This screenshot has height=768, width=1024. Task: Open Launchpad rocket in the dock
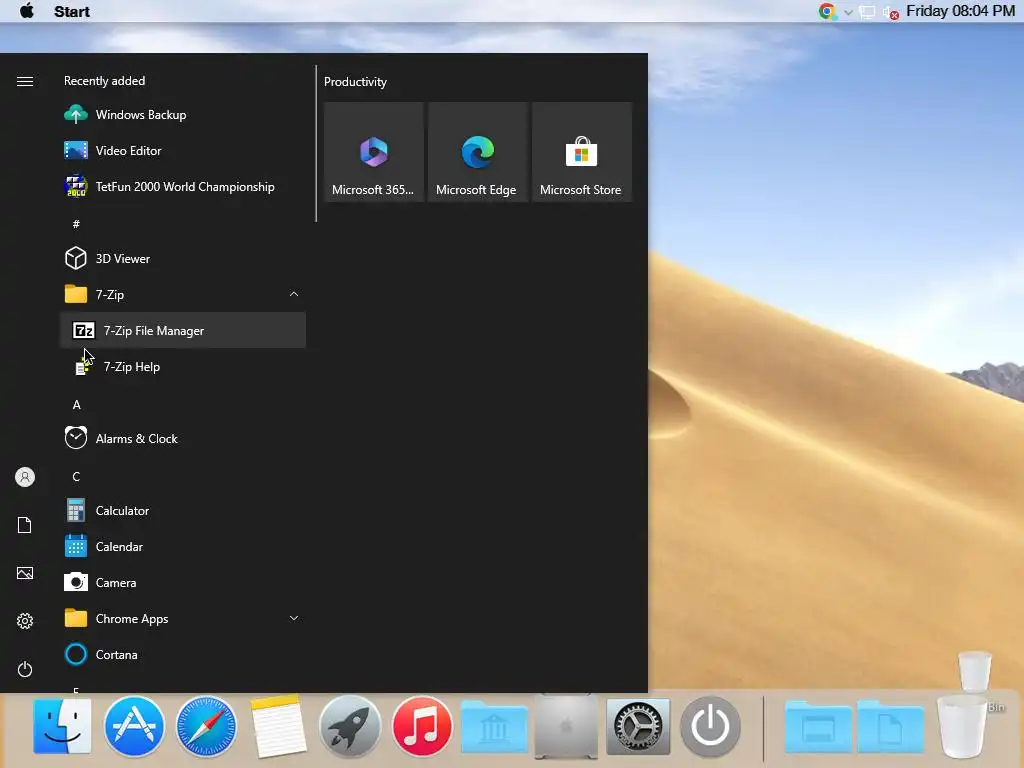click(350, 726)
